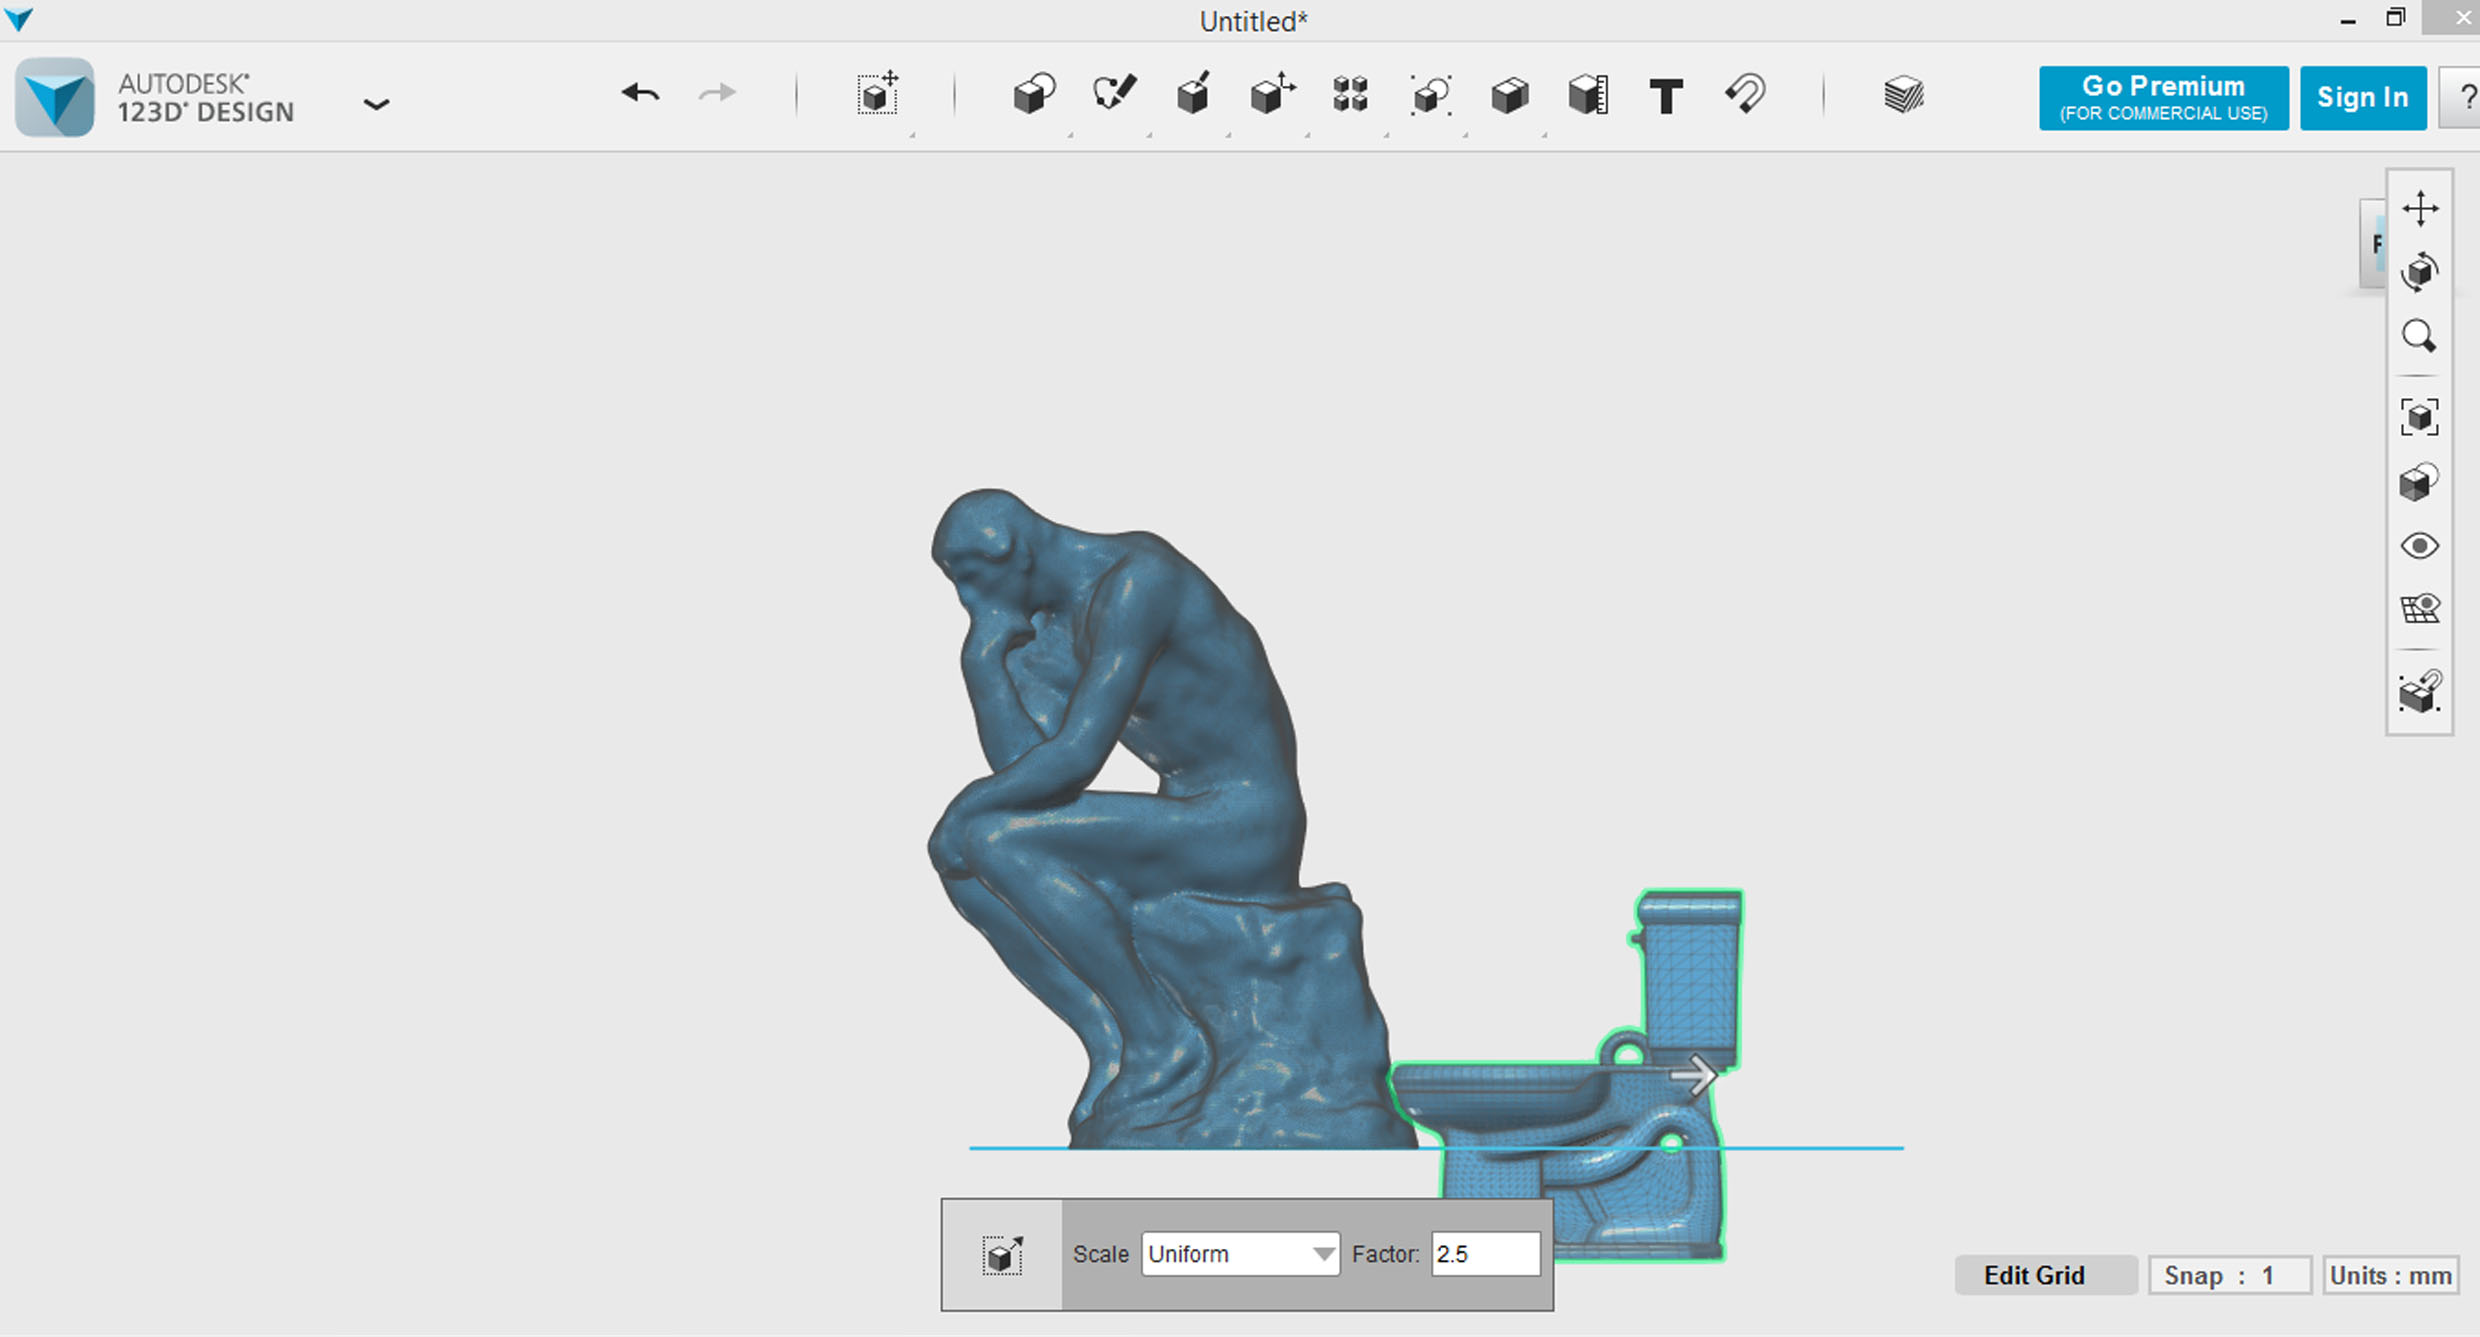The height and width of the screenshot is (1337, 2480).
Task: Click the Autodesk 123D Design logo
Action: click(x=55, y=97)
